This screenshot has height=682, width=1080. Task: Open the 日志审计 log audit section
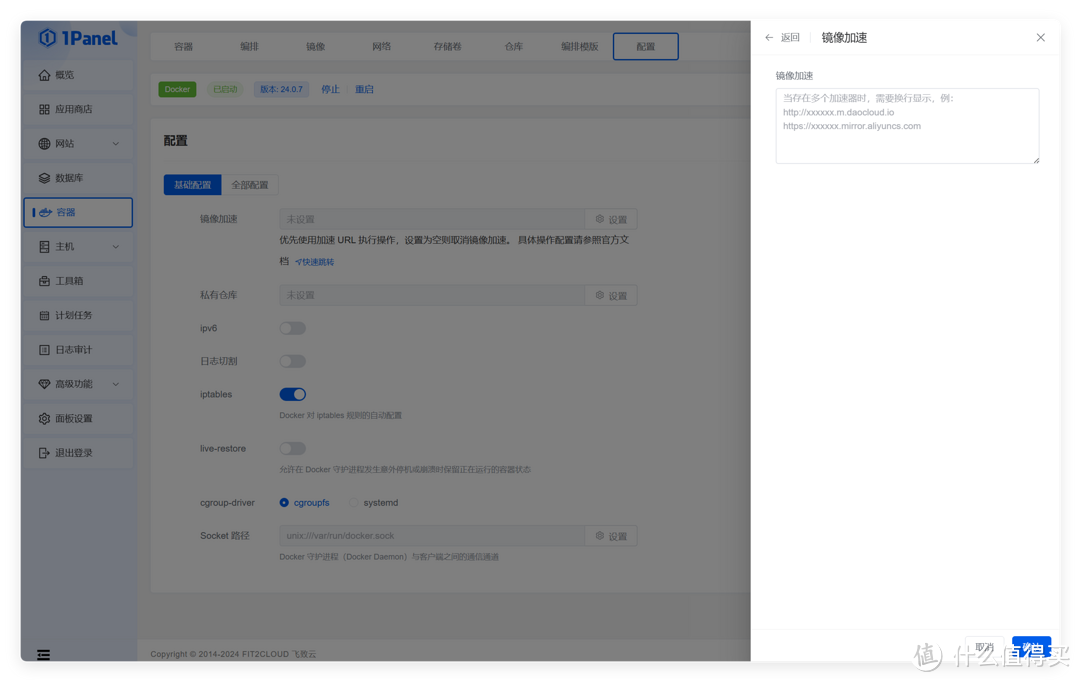point(77,349)
